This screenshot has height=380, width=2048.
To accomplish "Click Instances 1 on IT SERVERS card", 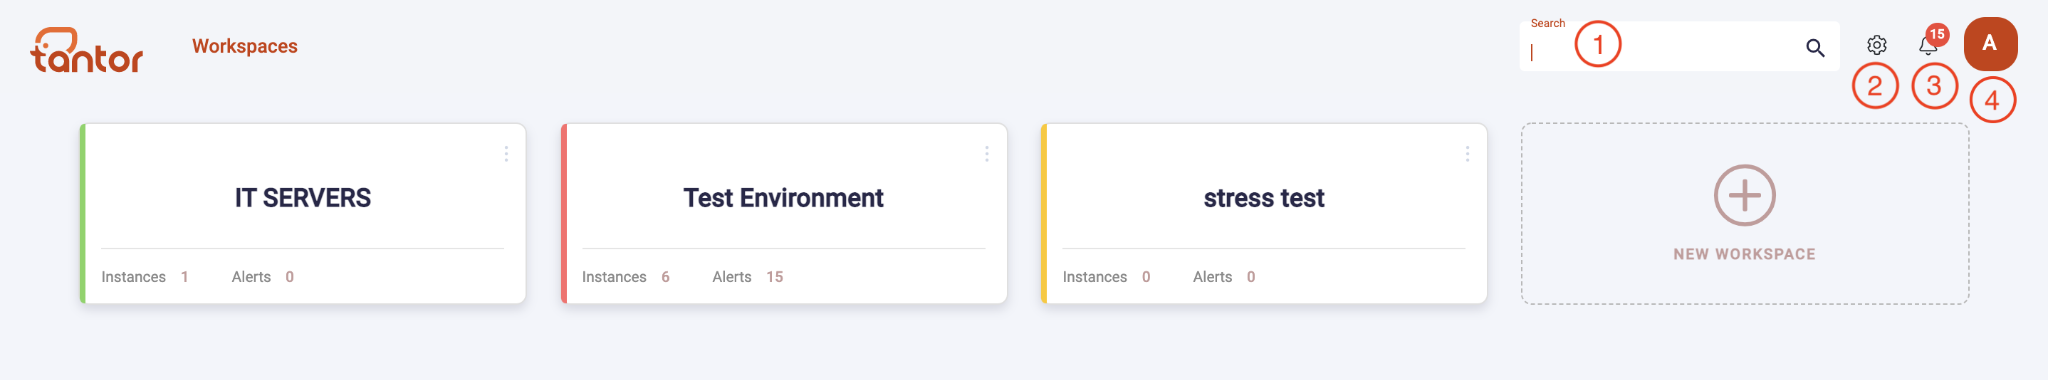I will (145, 277).
